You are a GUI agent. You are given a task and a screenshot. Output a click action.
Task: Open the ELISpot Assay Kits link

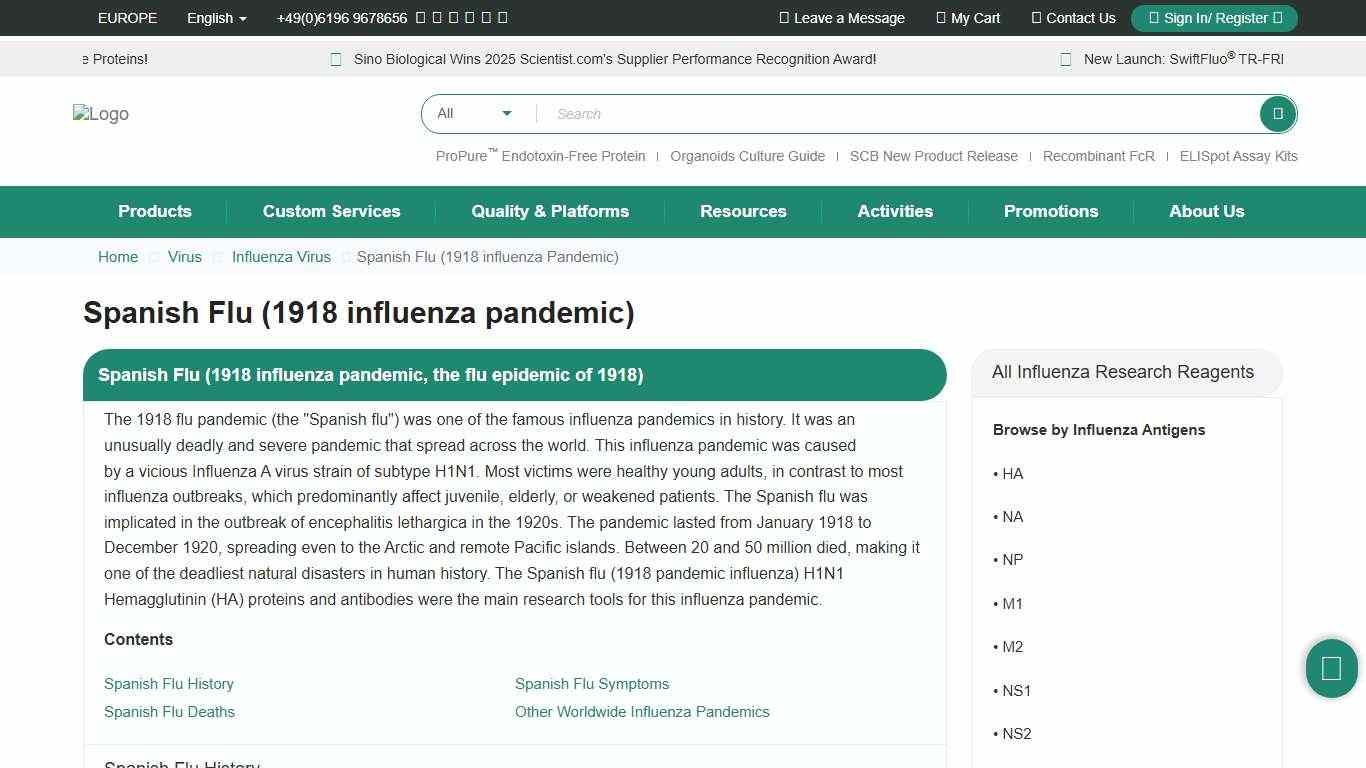click(1238, 156)
